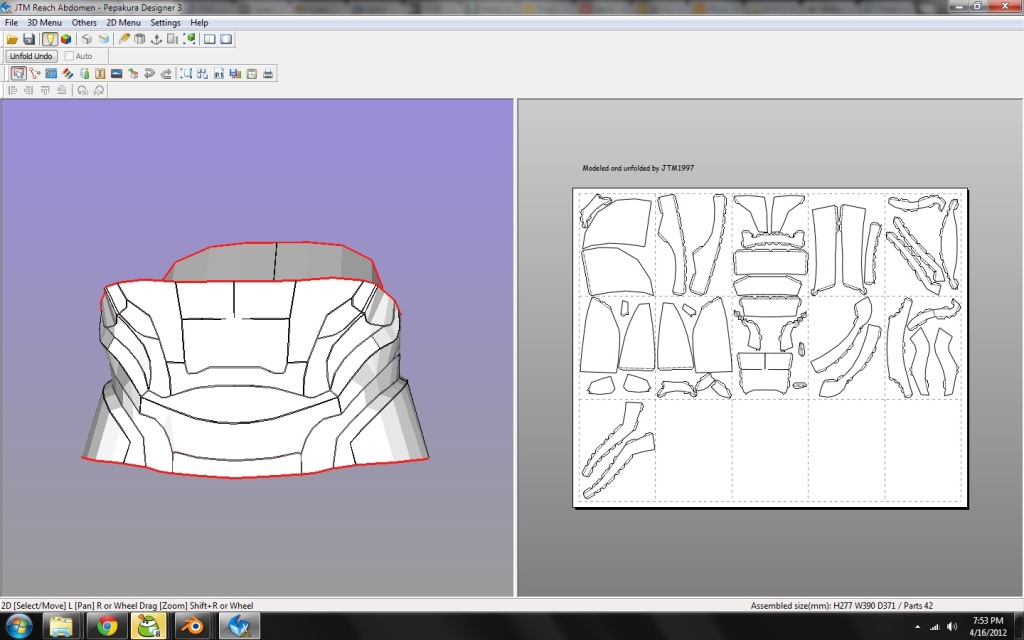Enable the Auto checkbox

click(x=69, y=56)
